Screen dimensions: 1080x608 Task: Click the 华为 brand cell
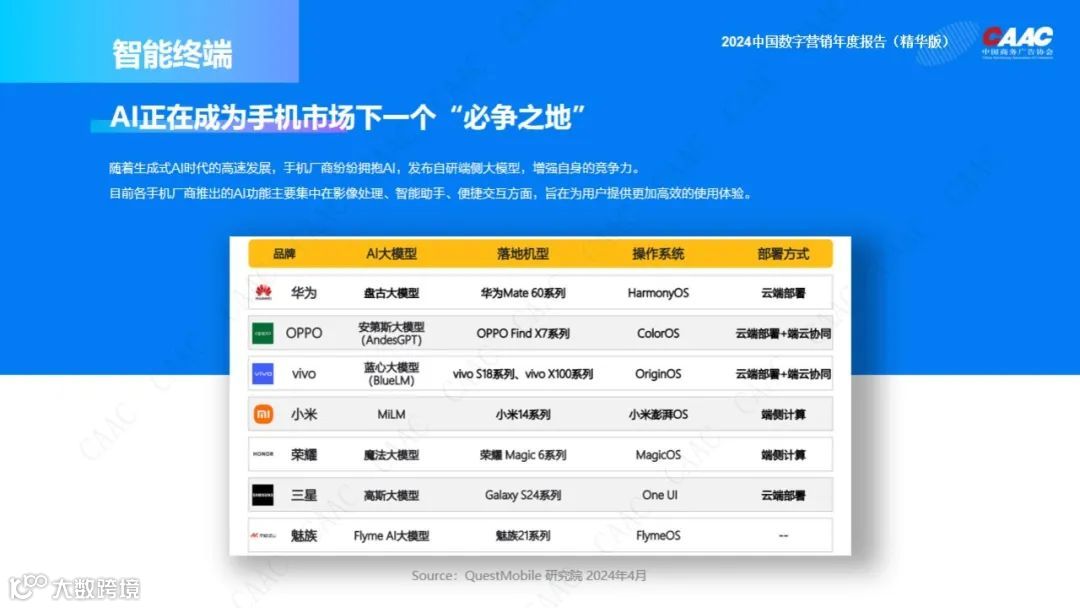(x=304, y=293)
